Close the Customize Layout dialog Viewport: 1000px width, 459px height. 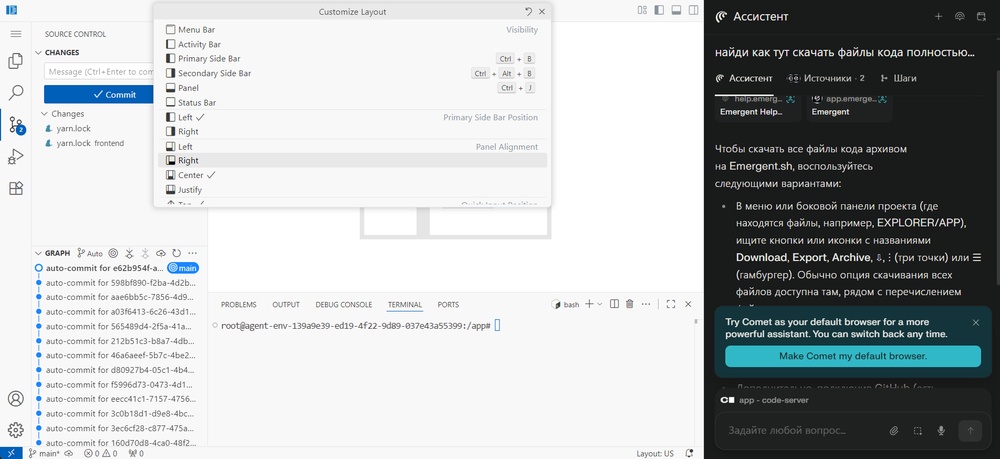[x=542, y=11]
